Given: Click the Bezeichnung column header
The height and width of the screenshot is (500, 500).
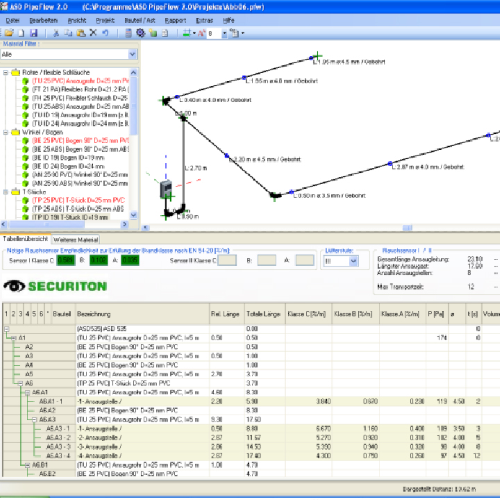Looking at the screenshot, I should tap(142, 314).
